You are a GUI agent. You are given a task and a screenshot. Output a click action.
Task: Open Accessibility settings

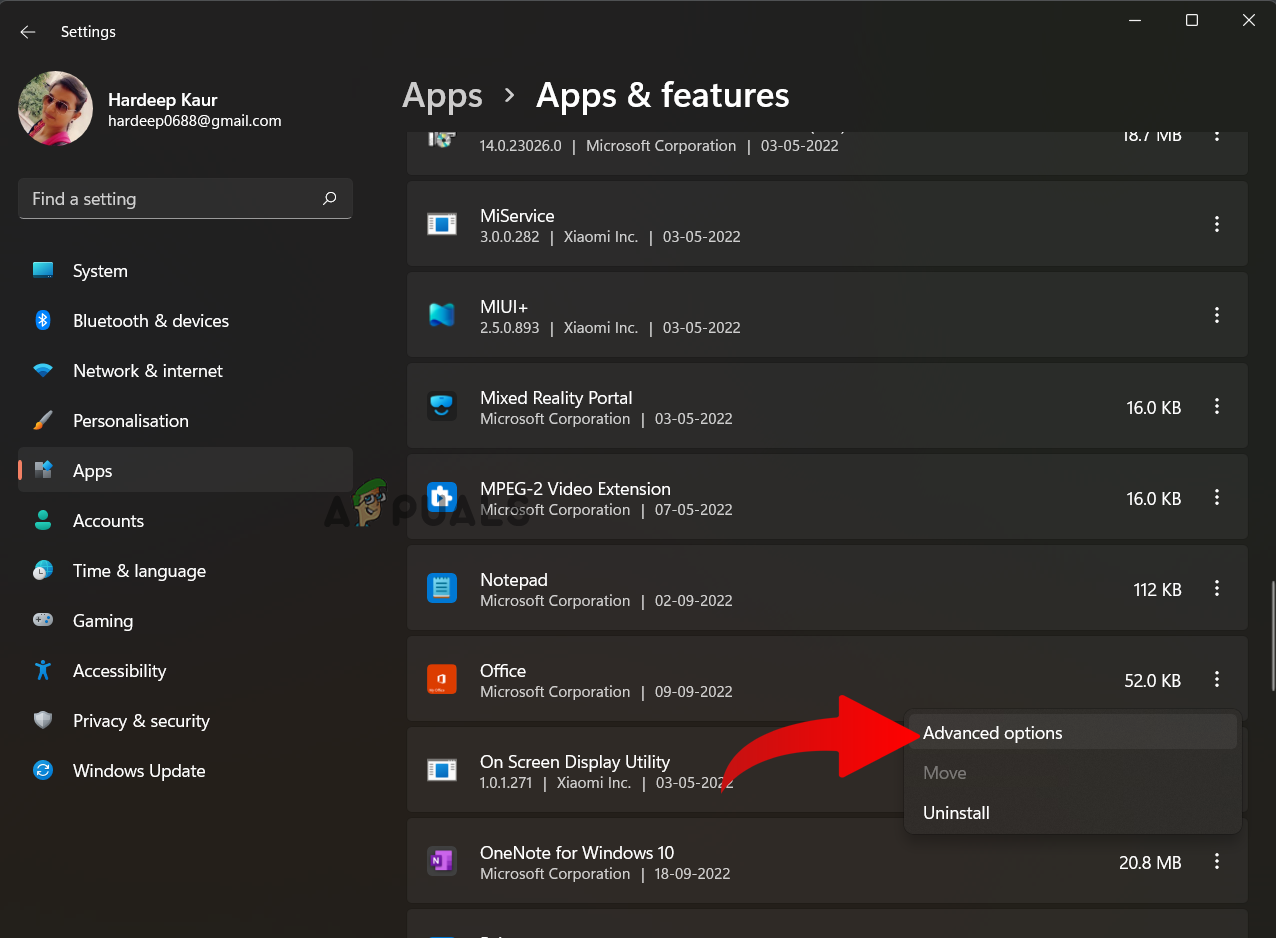click(119, 671)
